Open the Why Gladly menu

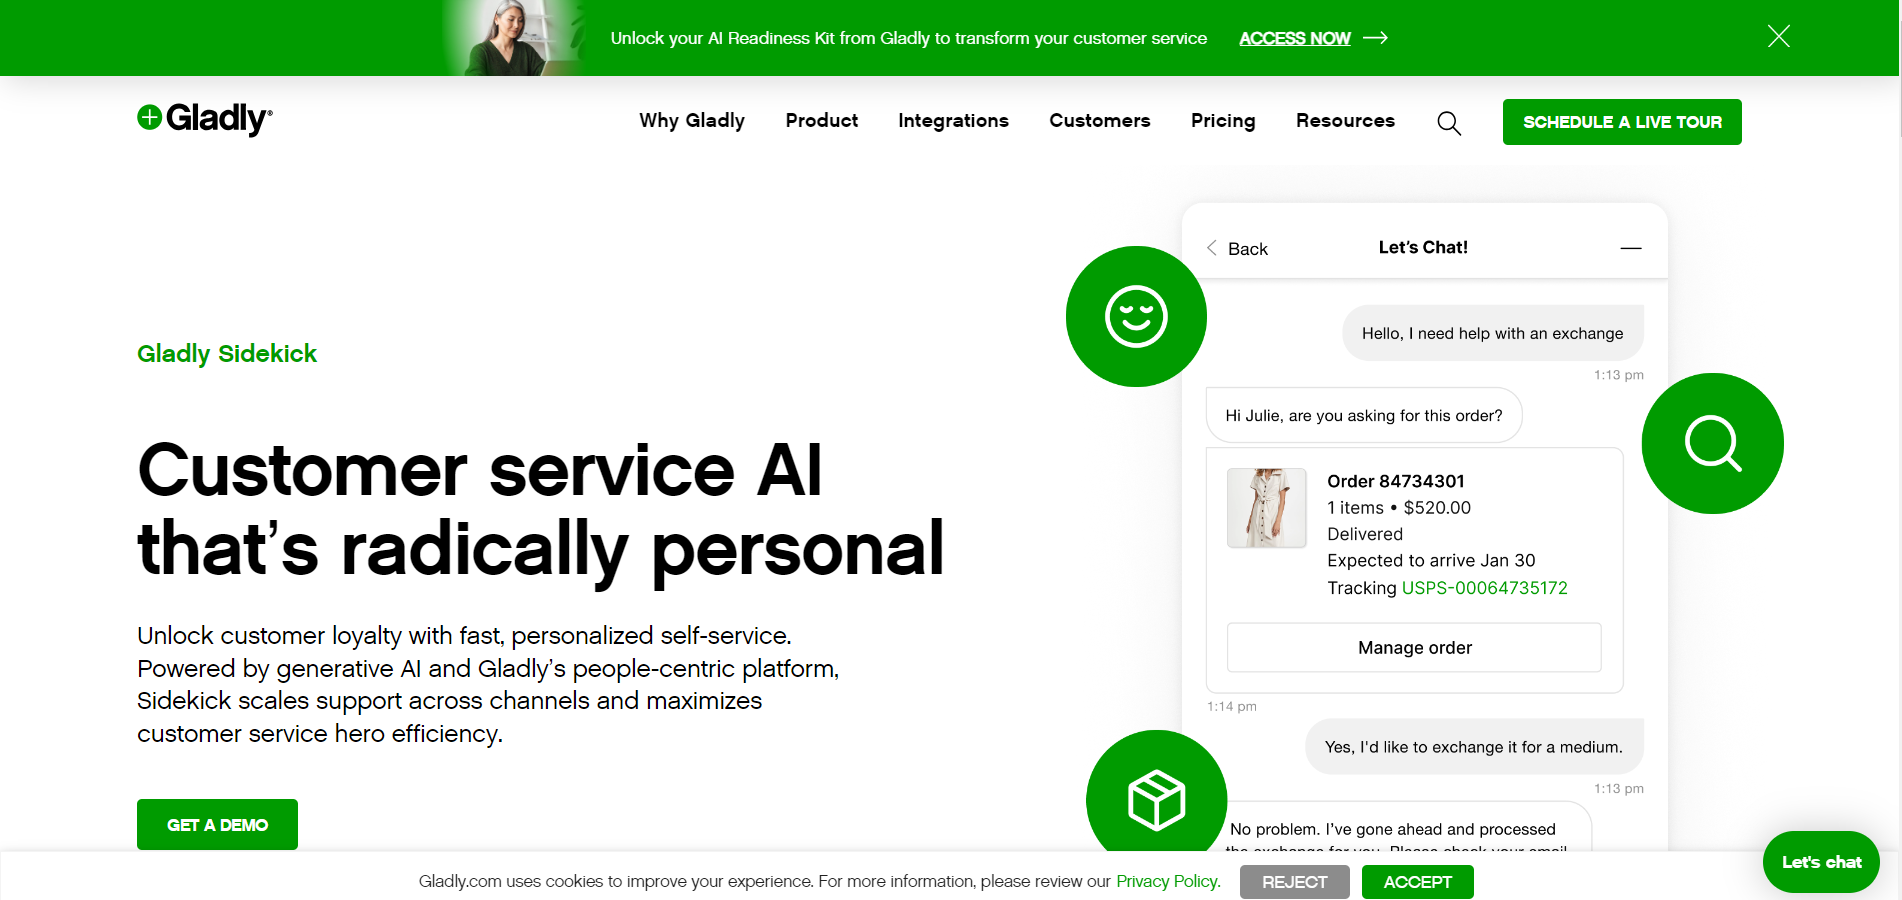pyautogui.click(x=692, y=121)
